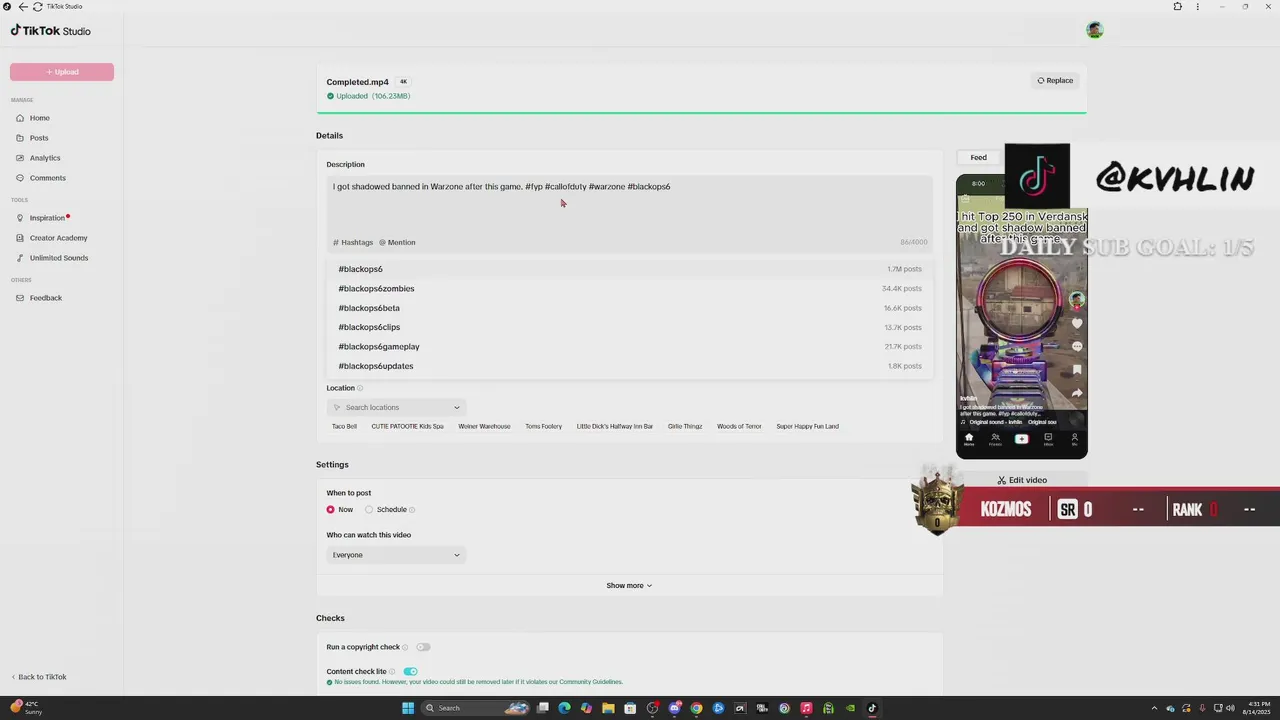Enable the Run a copyright check switch
Image resolution: width=1280 pixels, height=720 pixels.
click(x=424, y=647)
